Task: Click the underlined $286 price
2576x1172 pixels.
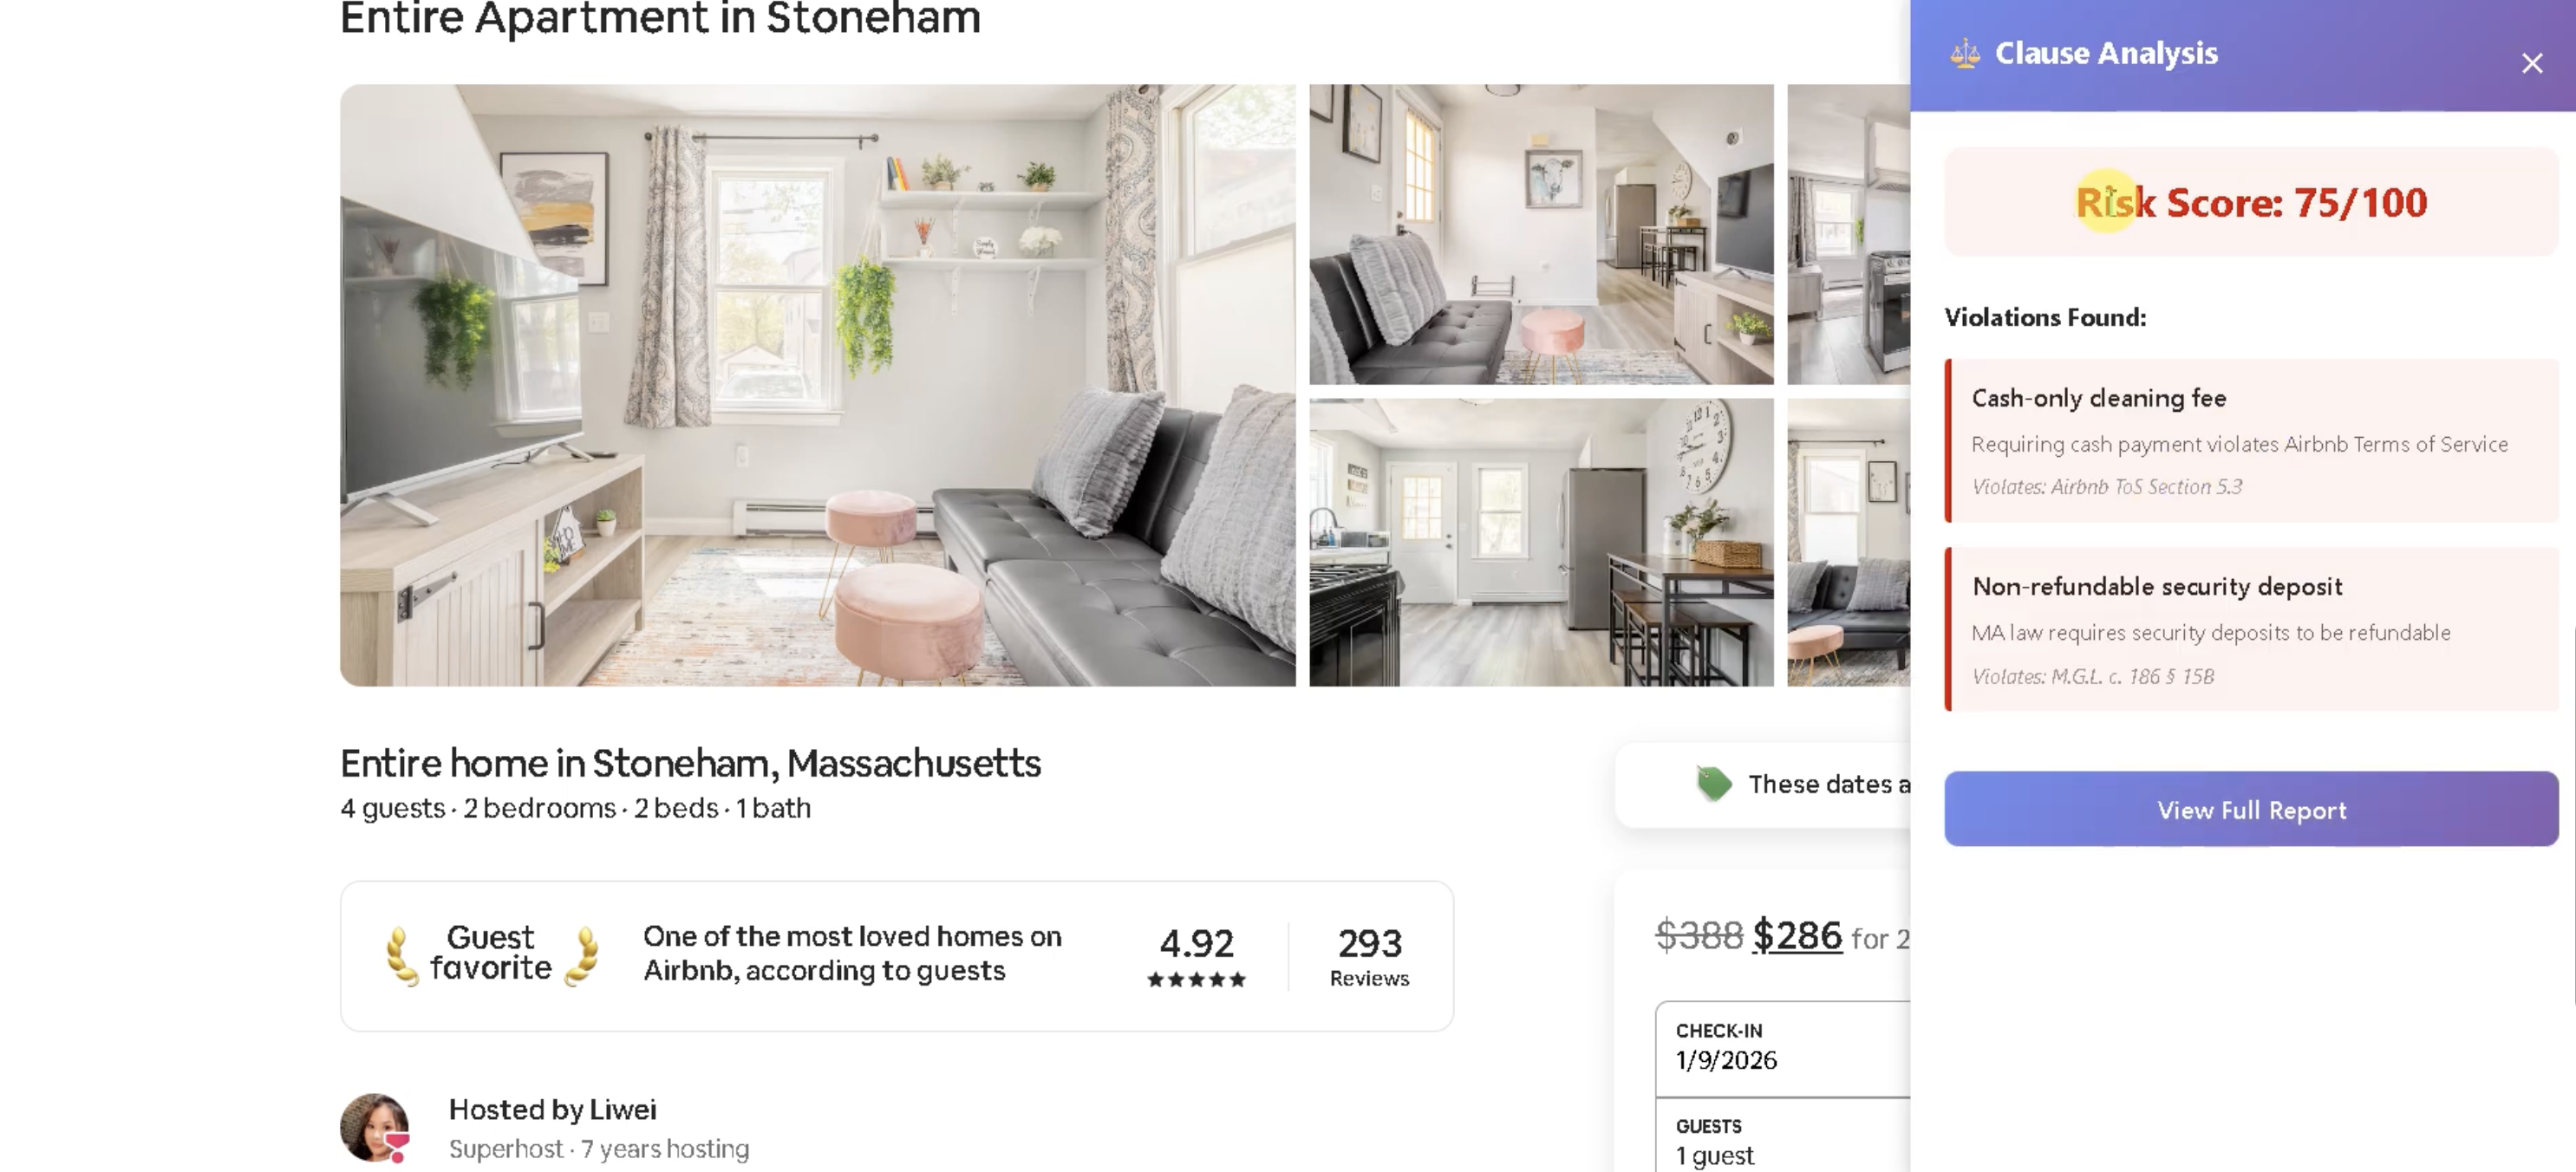Action: (1797, 936)
